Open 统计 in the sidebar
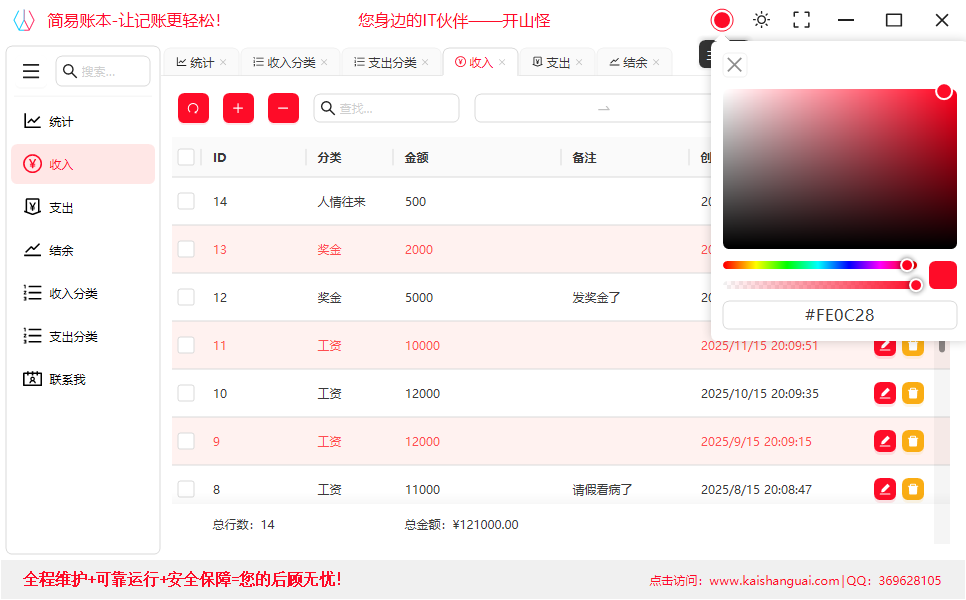Screen dimensions: 966x600 [x=83, y=121]
